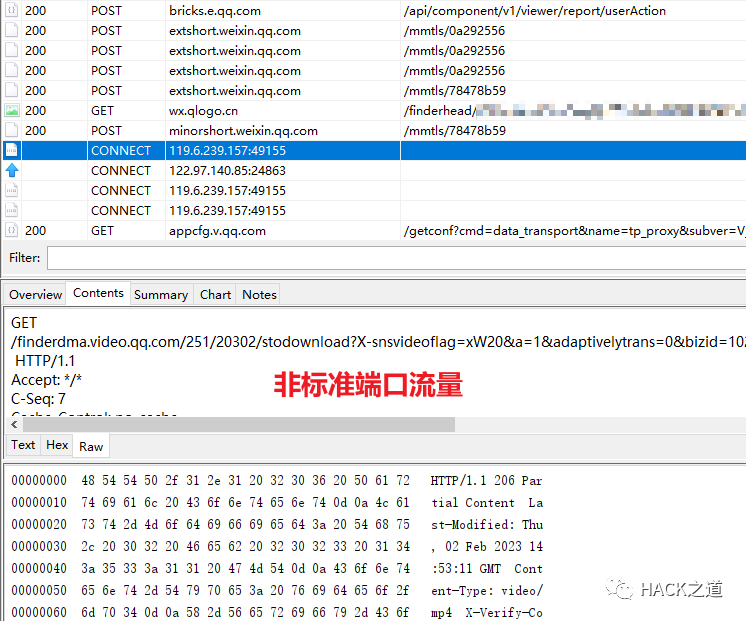Open the Notes tab
Image resolution: width=746 pixels, height=621 pixels.
pyautogui.click(x=259, y=295)
